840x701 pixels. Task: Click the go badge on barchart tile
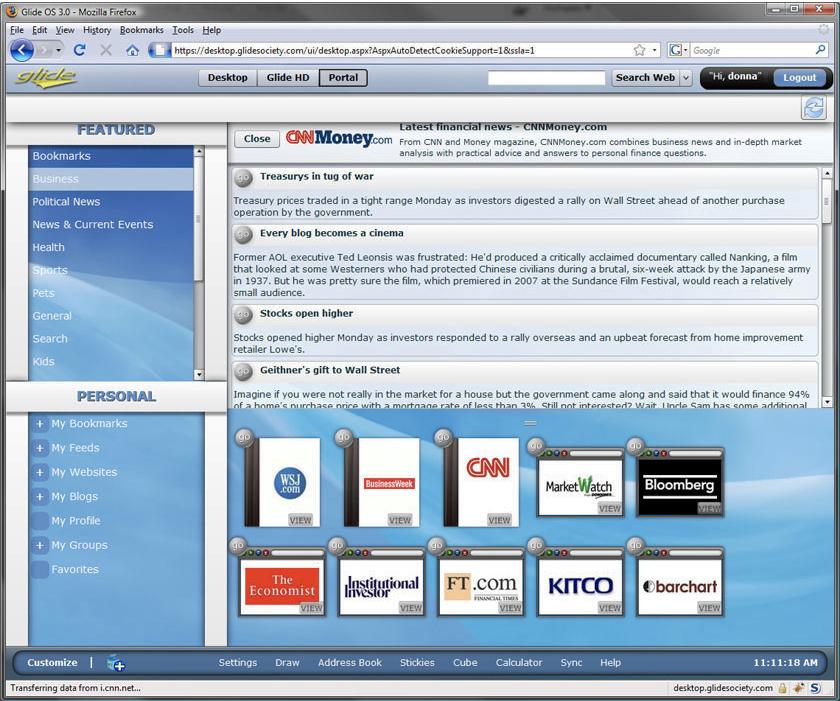[x=635, y=545]
